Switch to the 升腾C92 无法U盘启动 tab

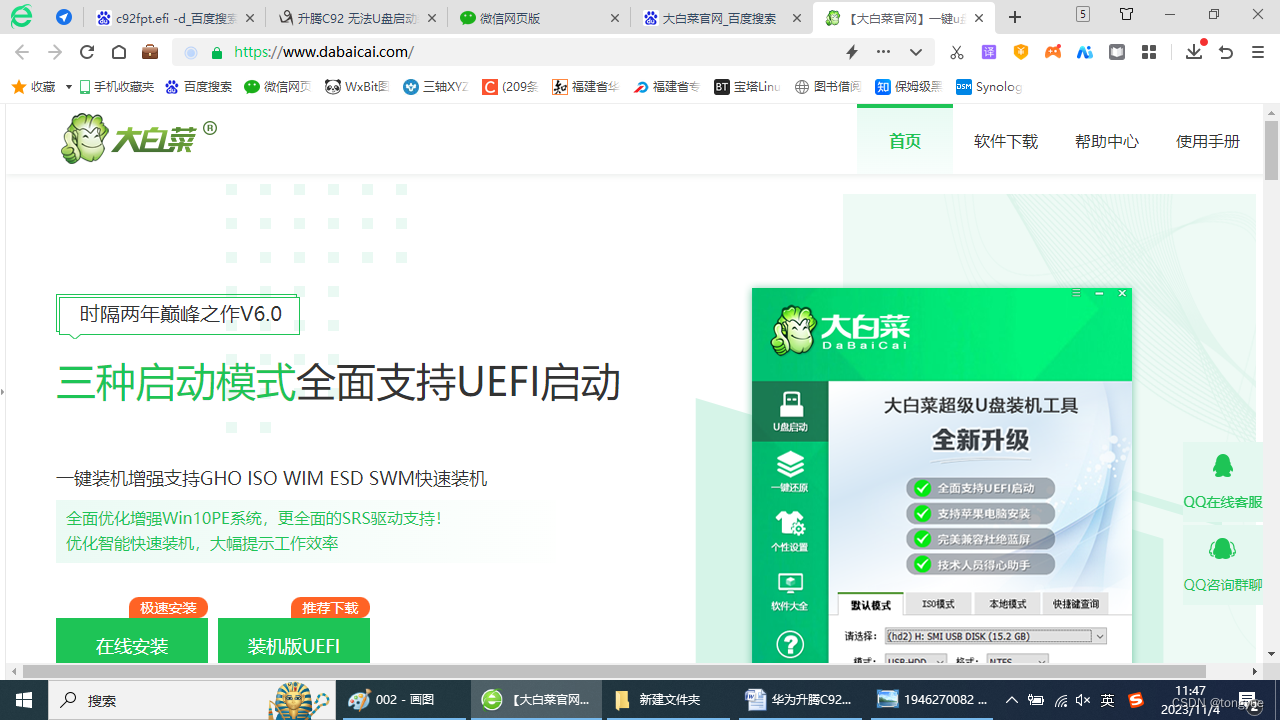coord(356,18)
